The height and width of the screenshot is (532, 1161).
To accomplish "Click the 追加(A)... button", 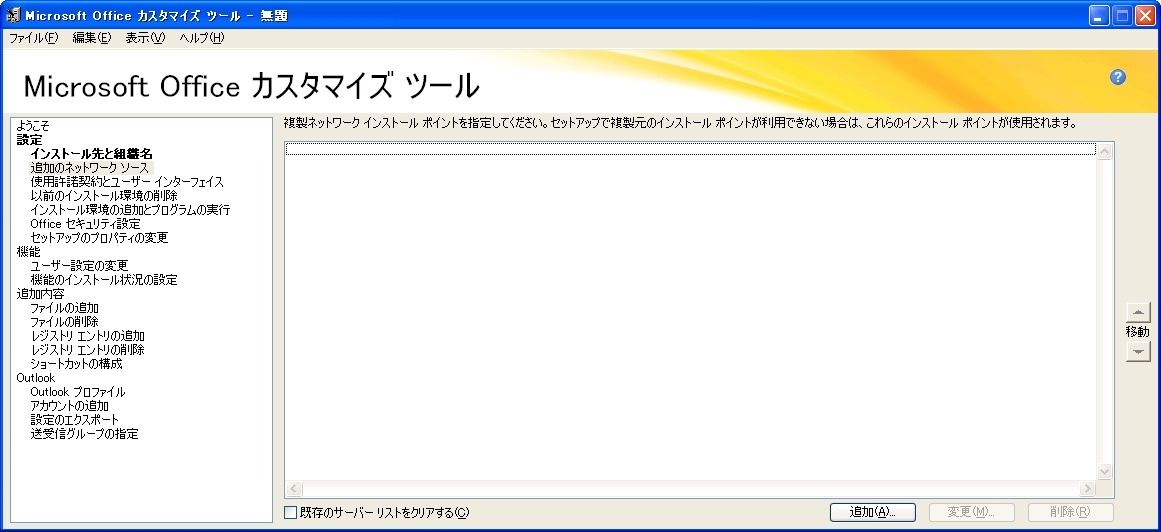I will (x=872, y=512).
